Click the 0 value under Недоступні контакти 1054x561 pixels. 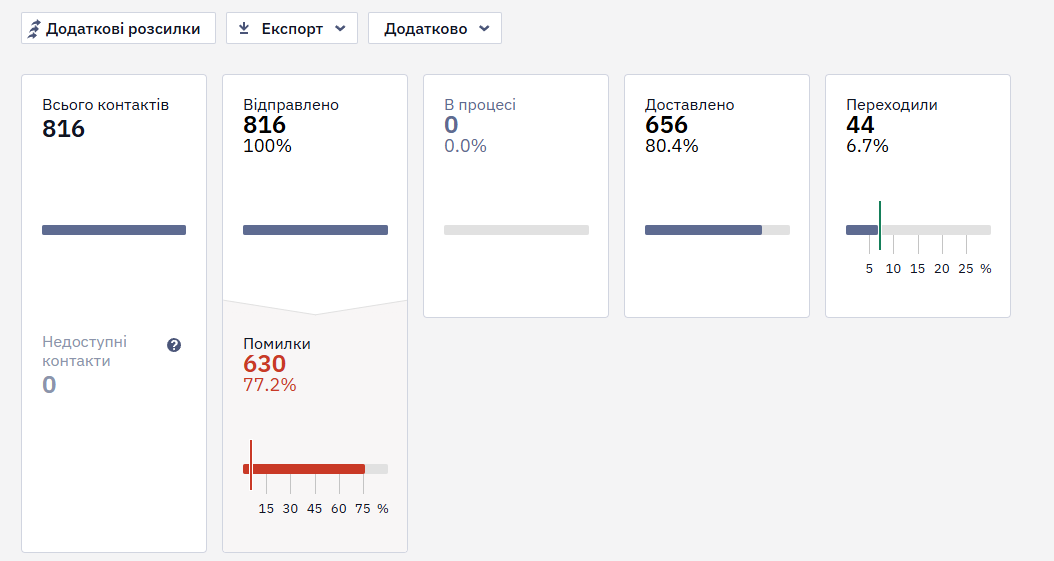49,385
